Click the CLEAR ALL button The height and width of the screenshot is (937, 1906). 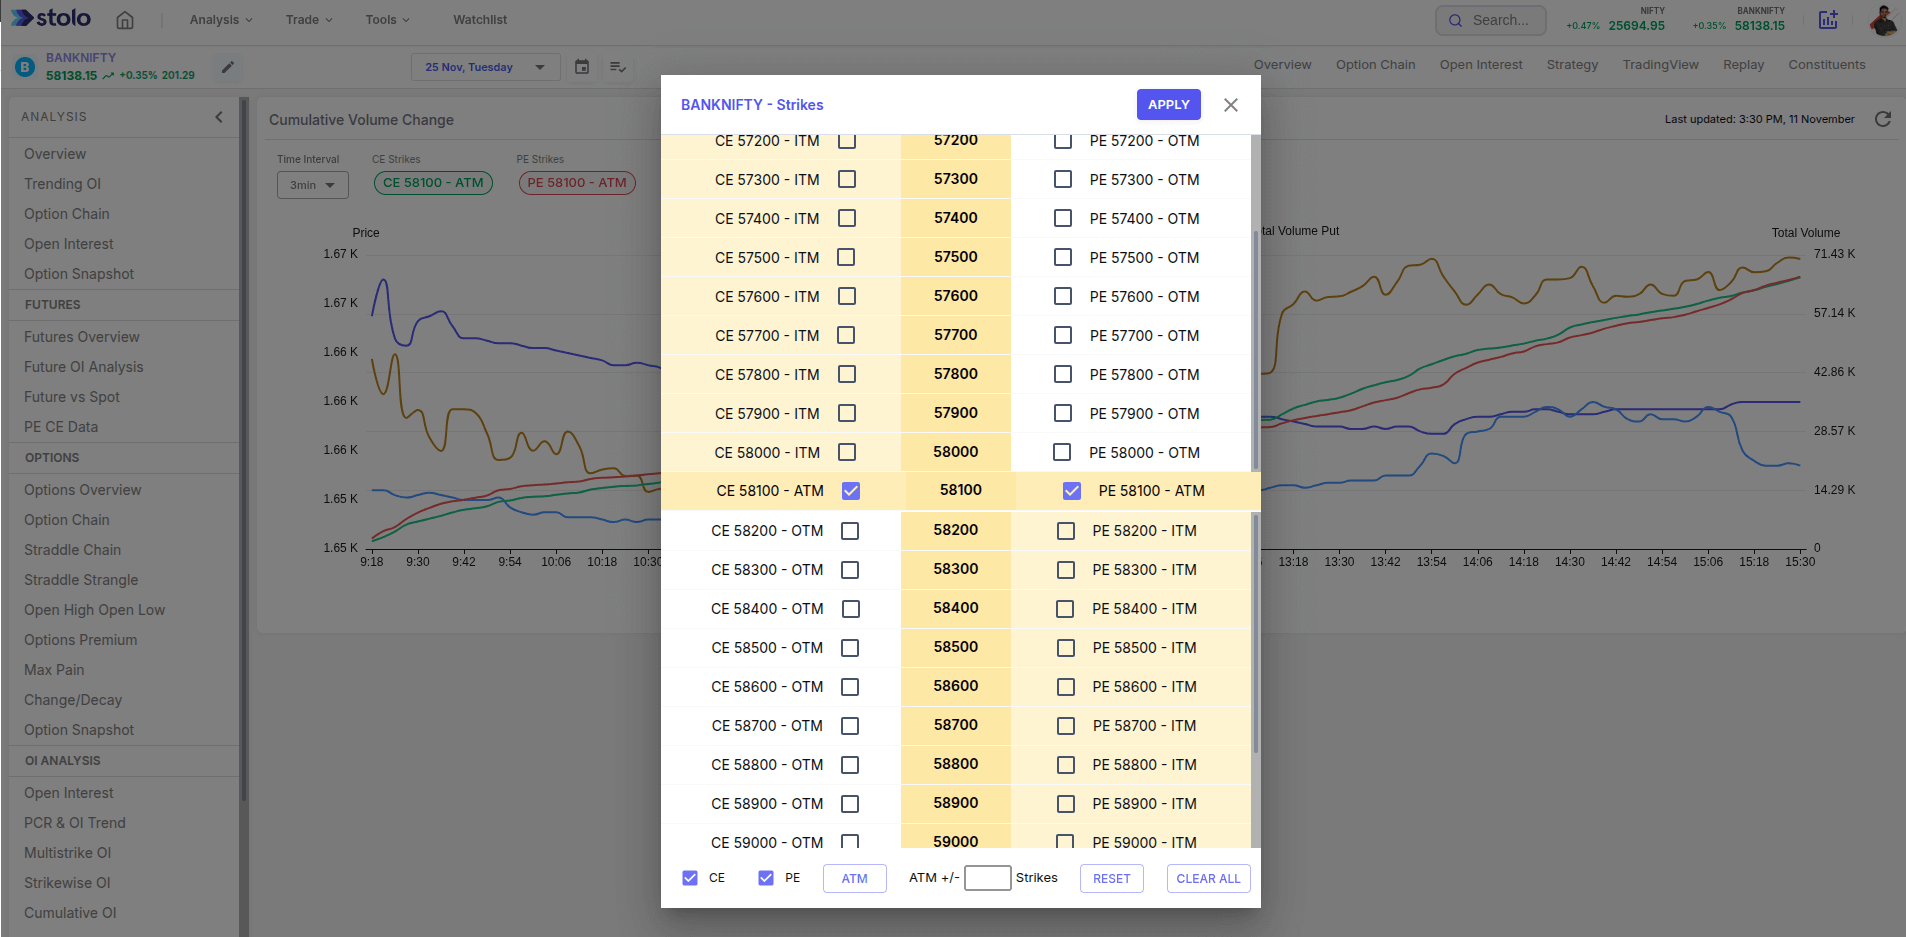coord(1208,878)
